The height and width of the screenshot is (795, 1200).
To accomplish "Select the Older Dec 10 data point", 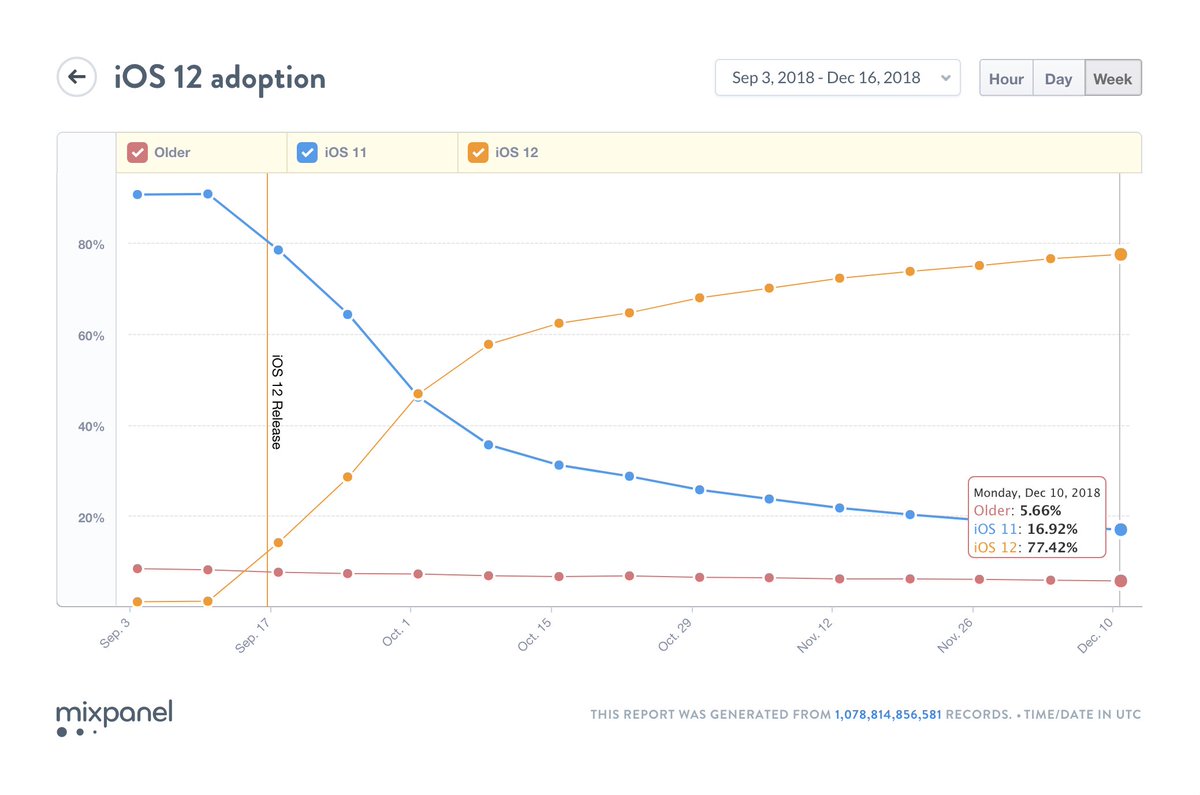I will click(1121, 581).
